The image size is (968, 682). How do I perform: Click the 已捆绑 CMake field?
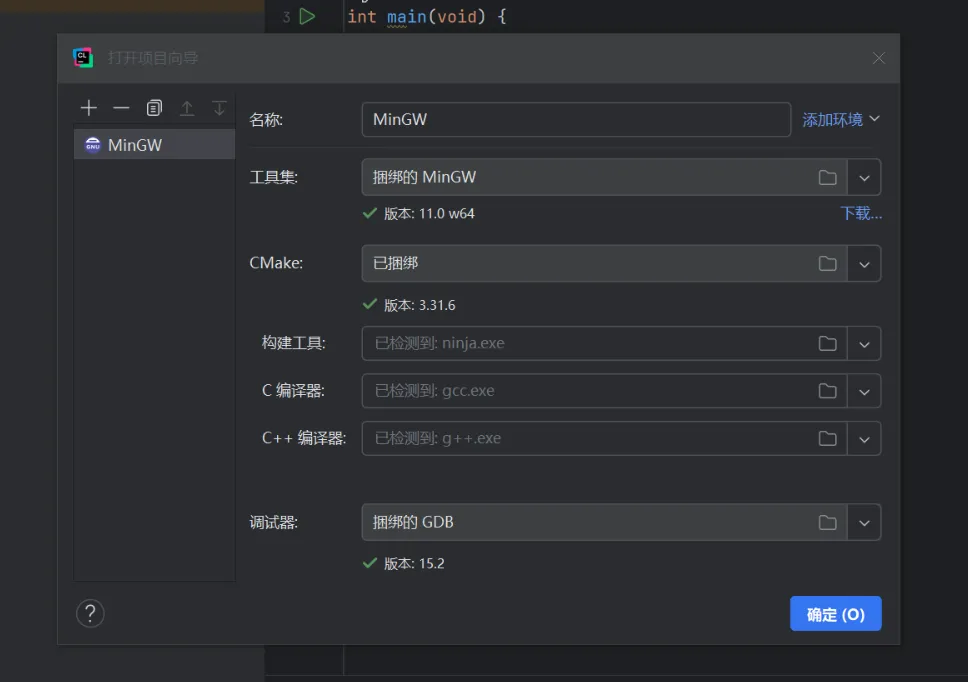tap(604, 264)
